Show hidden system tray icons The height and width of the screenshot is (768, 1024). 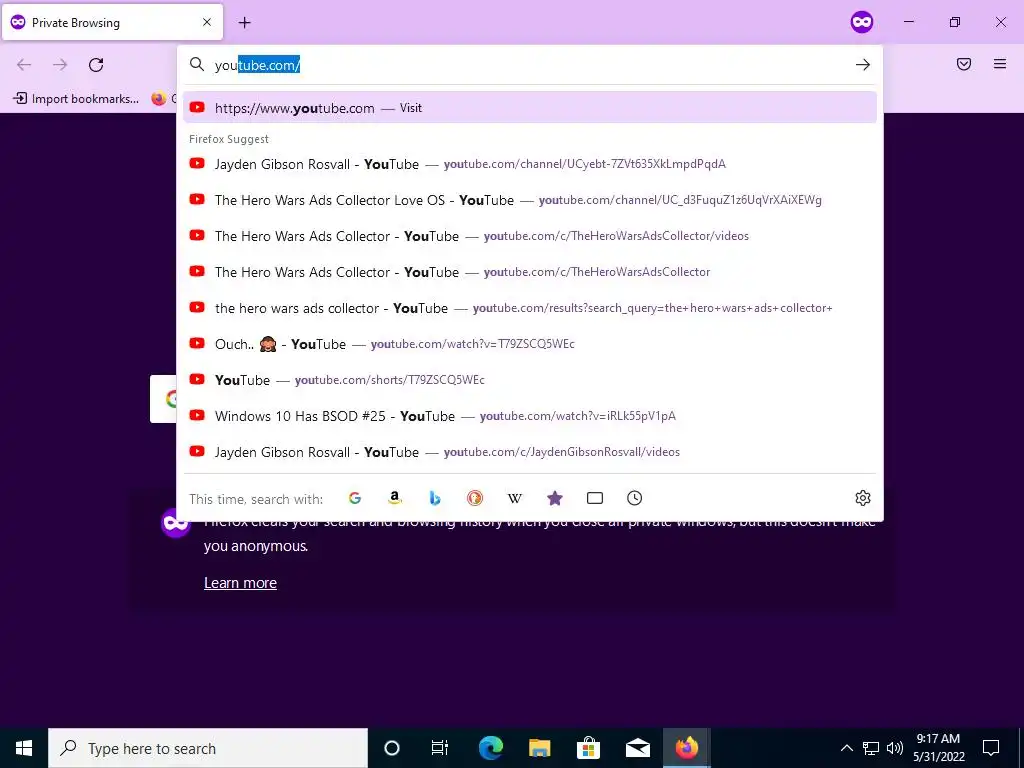(x=846, y=748)
